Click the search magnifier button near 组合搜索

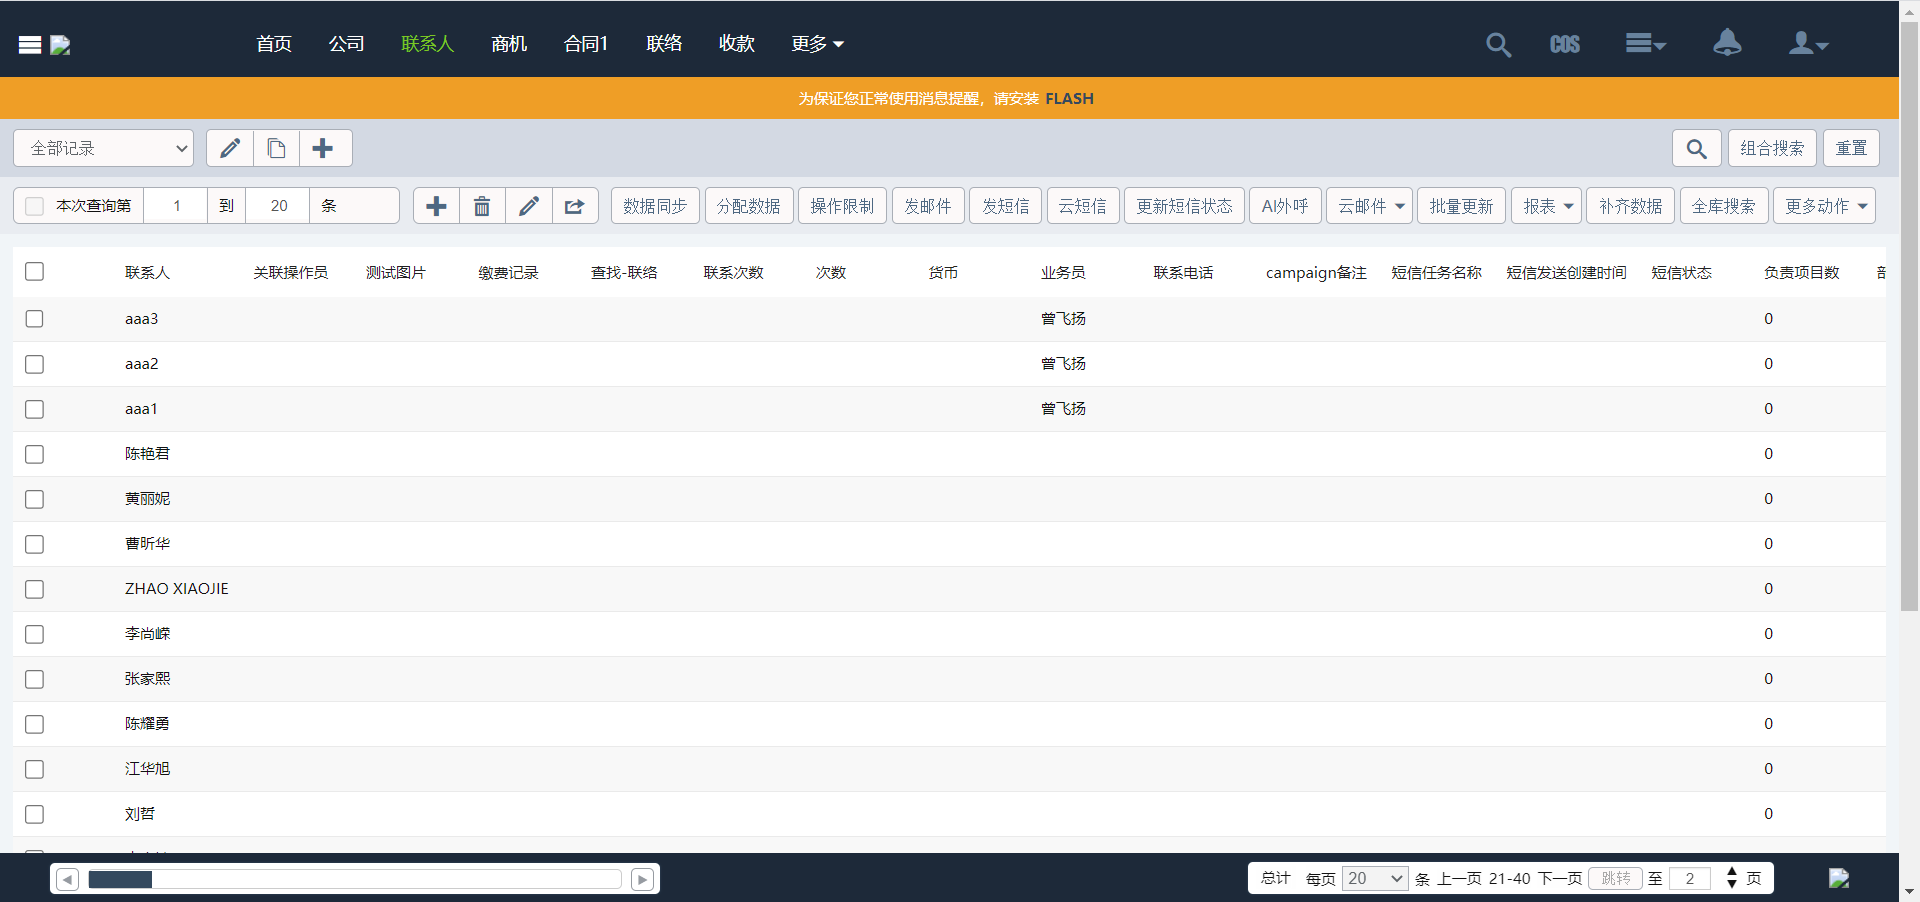pyautogui.click(x=1696, y=149)
